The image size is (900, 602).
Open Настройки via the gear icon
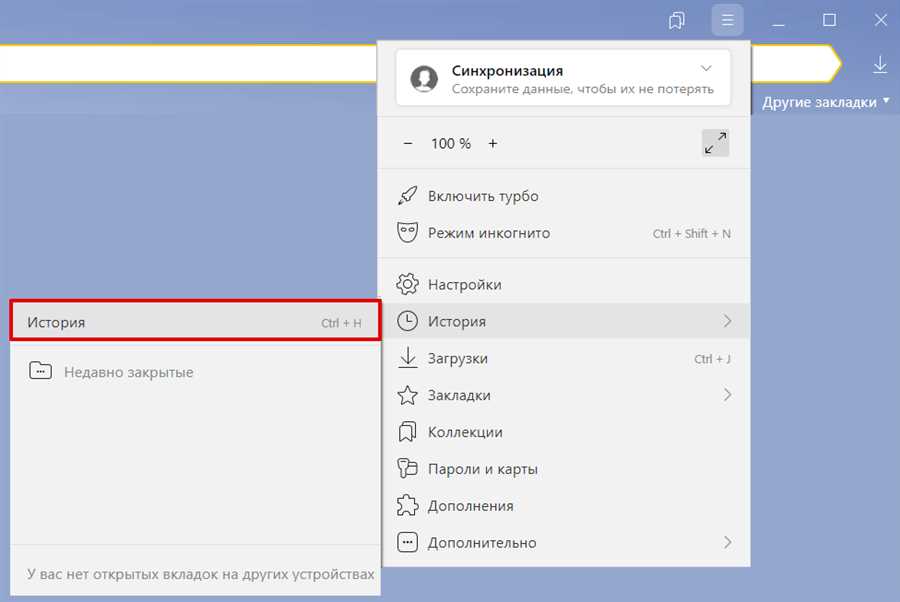408,284
